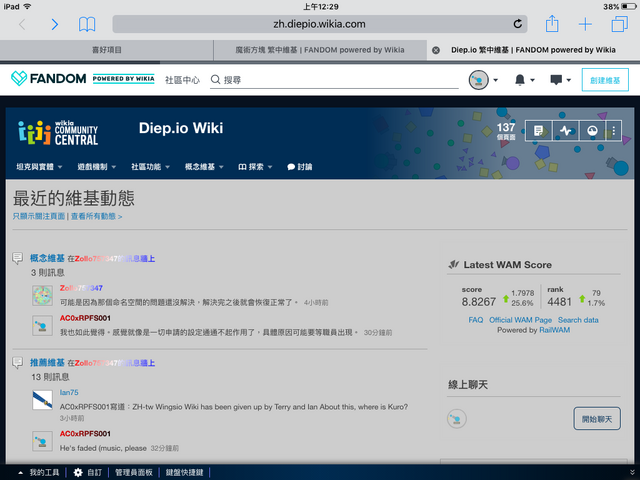This screenshot has width=640, height=480.
Task: Click 自訂 gear in toolbar
Action: pos(88,472)
